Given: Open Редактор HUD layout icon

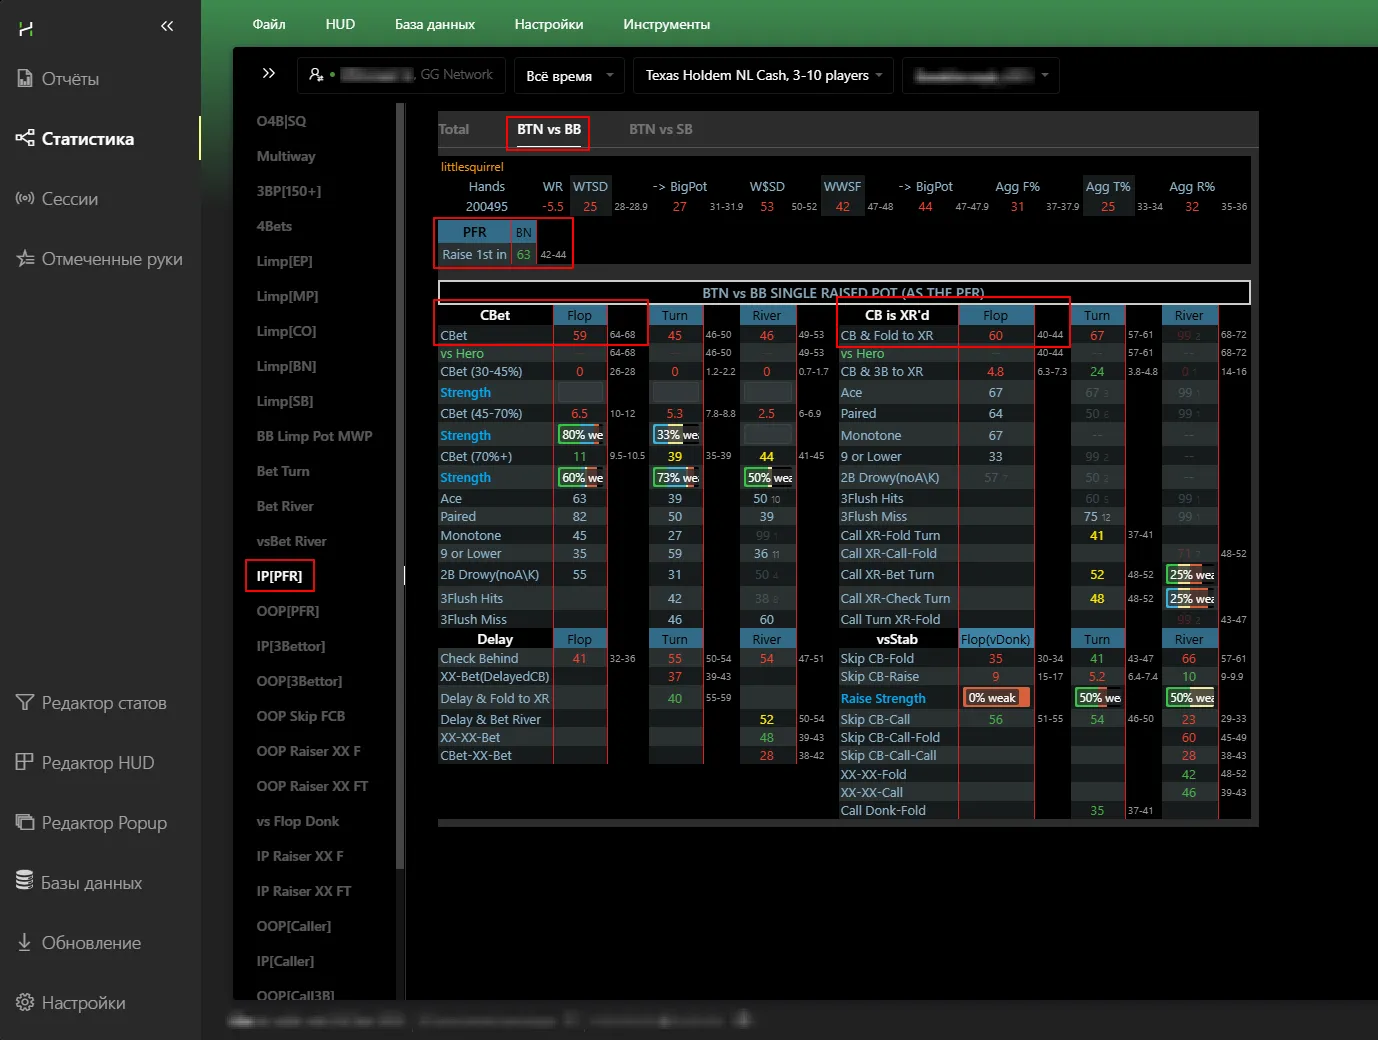Looking at the screenshot, I should [x=25, y=763].
